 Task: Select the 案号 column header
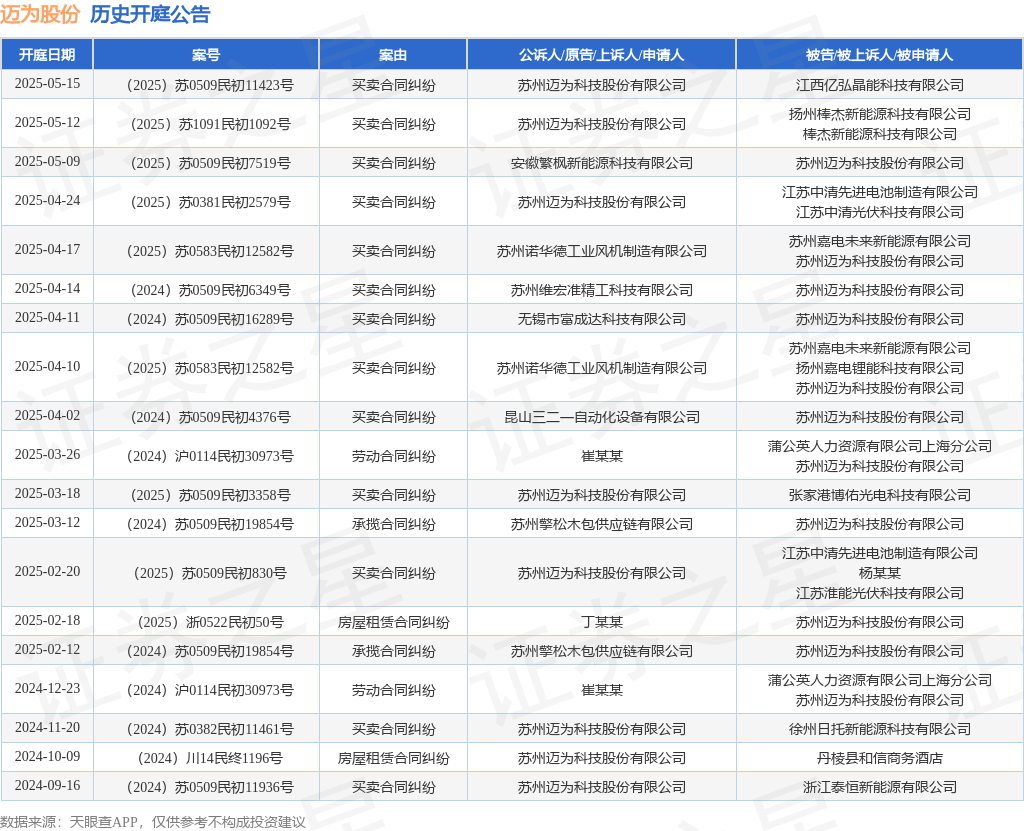(x=206, y=55)
